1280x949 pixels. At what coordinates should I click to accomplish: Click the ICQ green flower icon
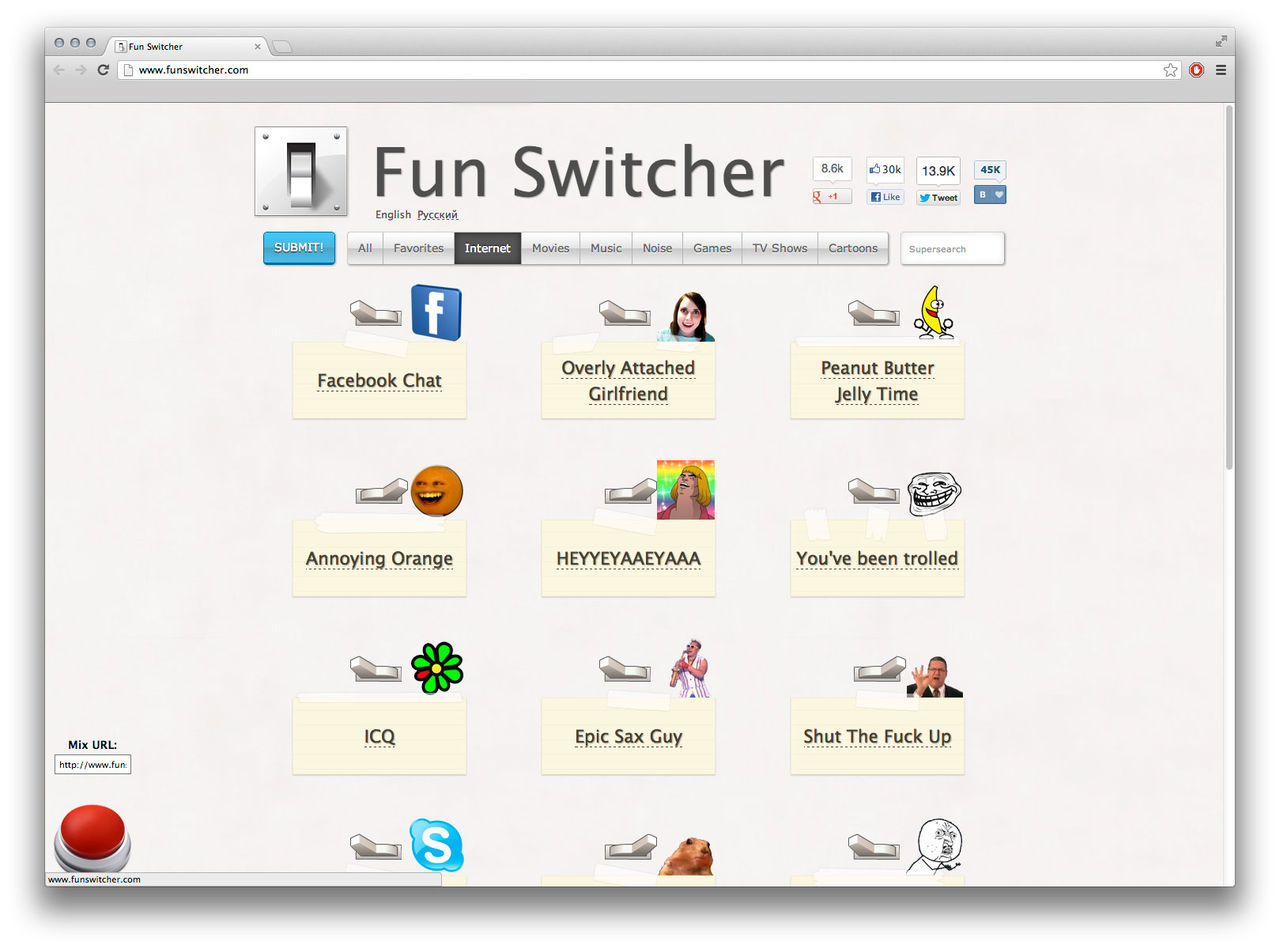tap(437, 668)
